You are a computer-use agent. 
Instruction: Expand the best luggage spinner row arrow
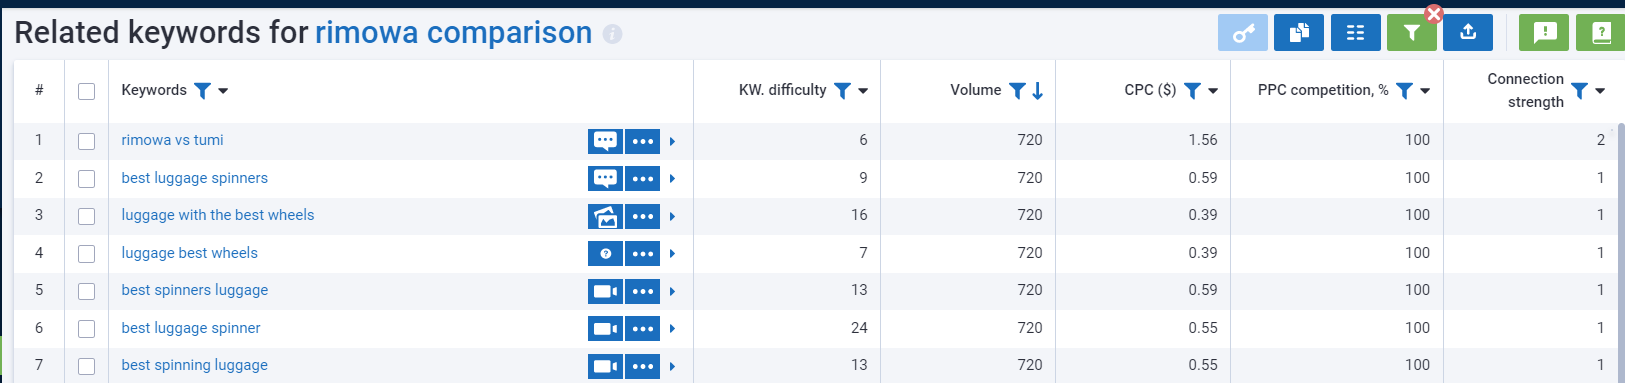(672, 329)
